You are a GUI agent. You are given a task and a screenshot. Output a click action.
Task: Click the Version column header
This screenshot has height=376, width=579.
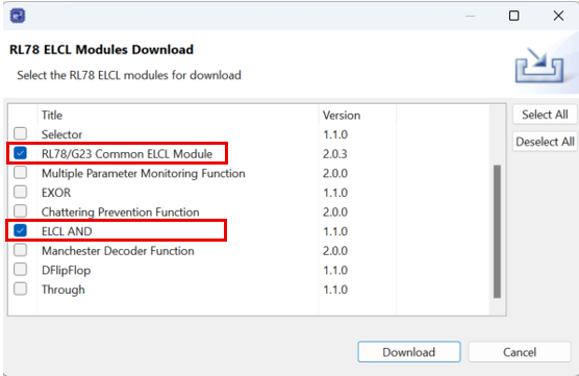coord(342,115)
